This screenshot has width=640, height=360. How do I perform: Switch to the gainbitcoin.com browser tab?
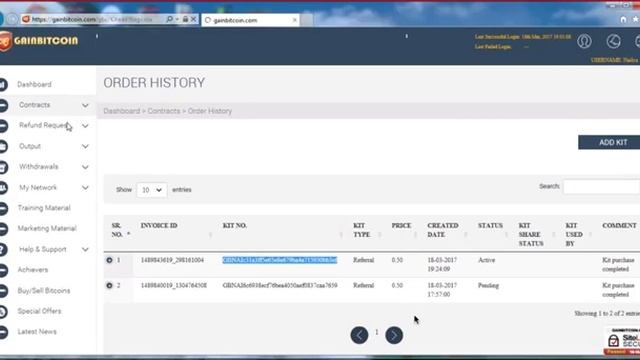click(250, 20)
